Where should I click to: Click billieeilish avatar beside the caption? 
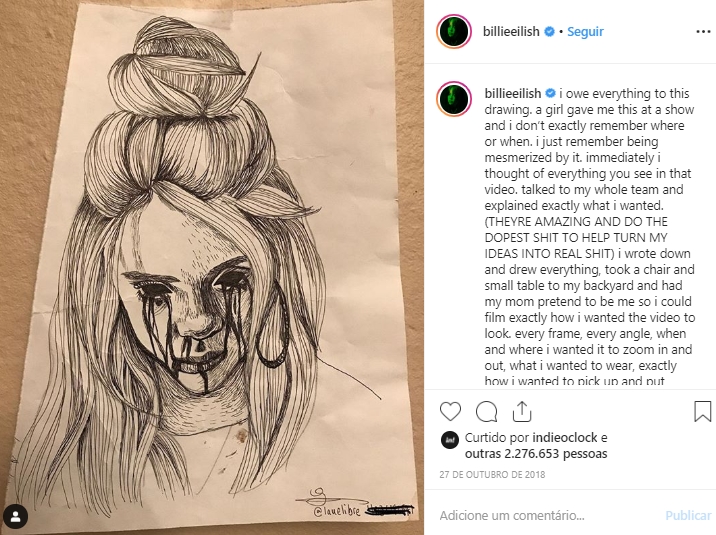454,99
